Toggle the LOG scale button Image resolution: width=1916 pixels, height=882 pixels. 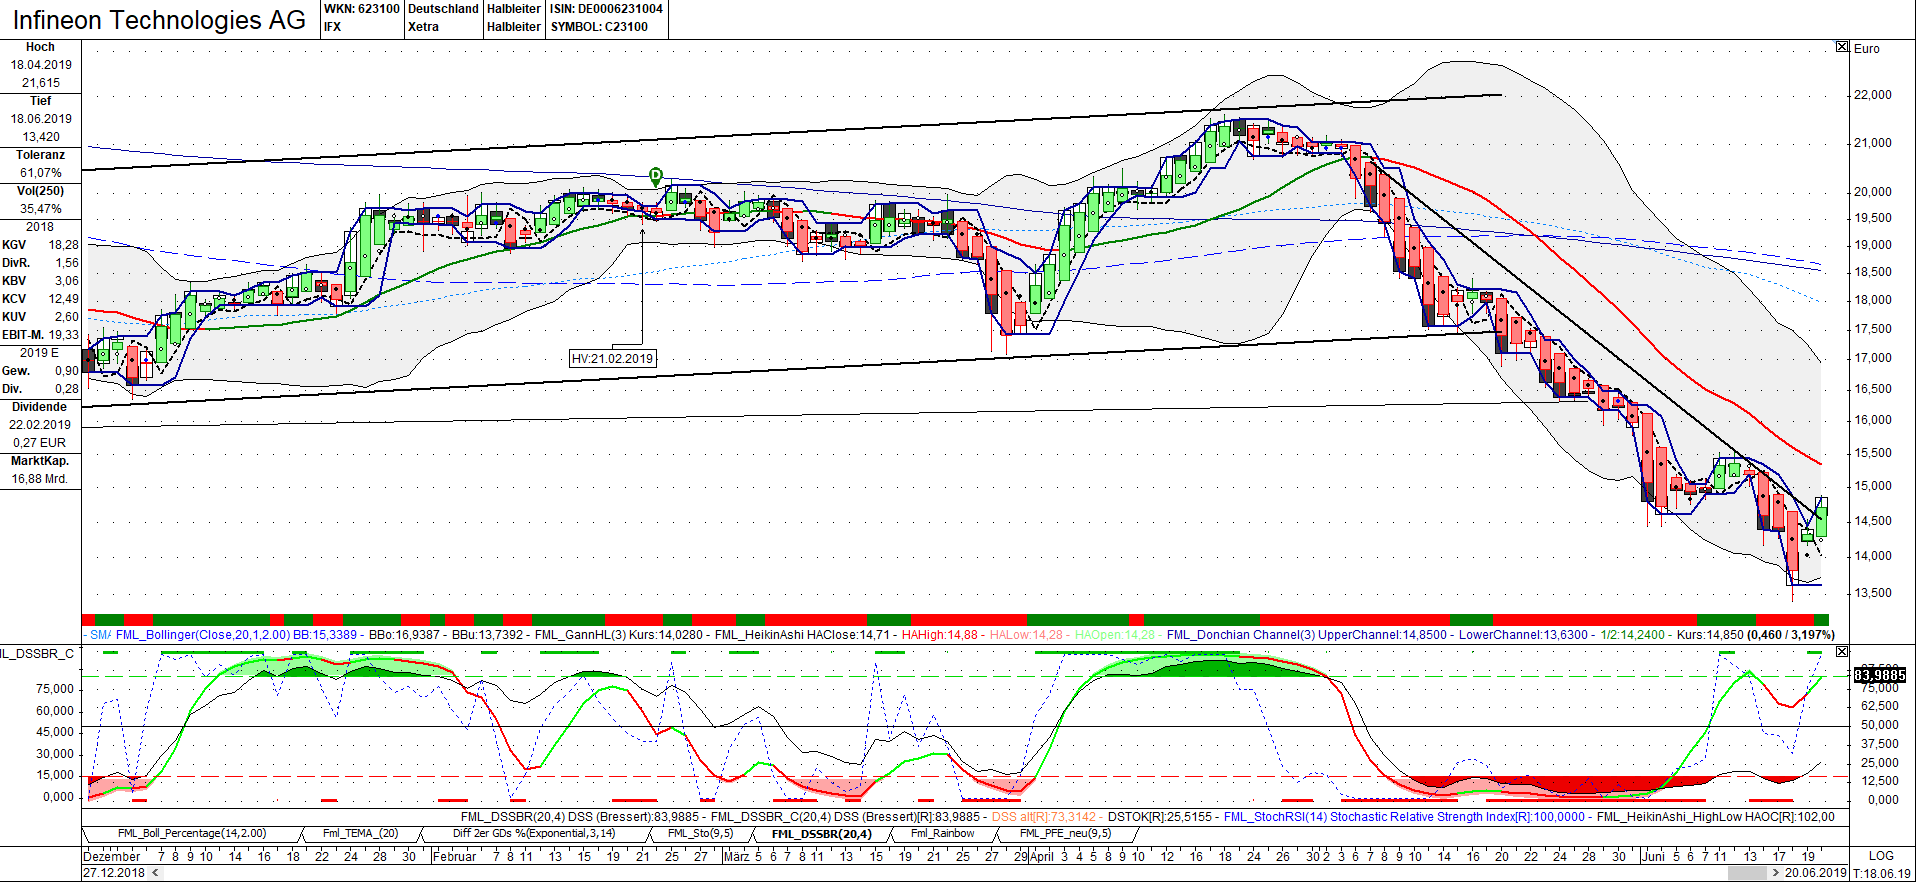(1881, 856)
